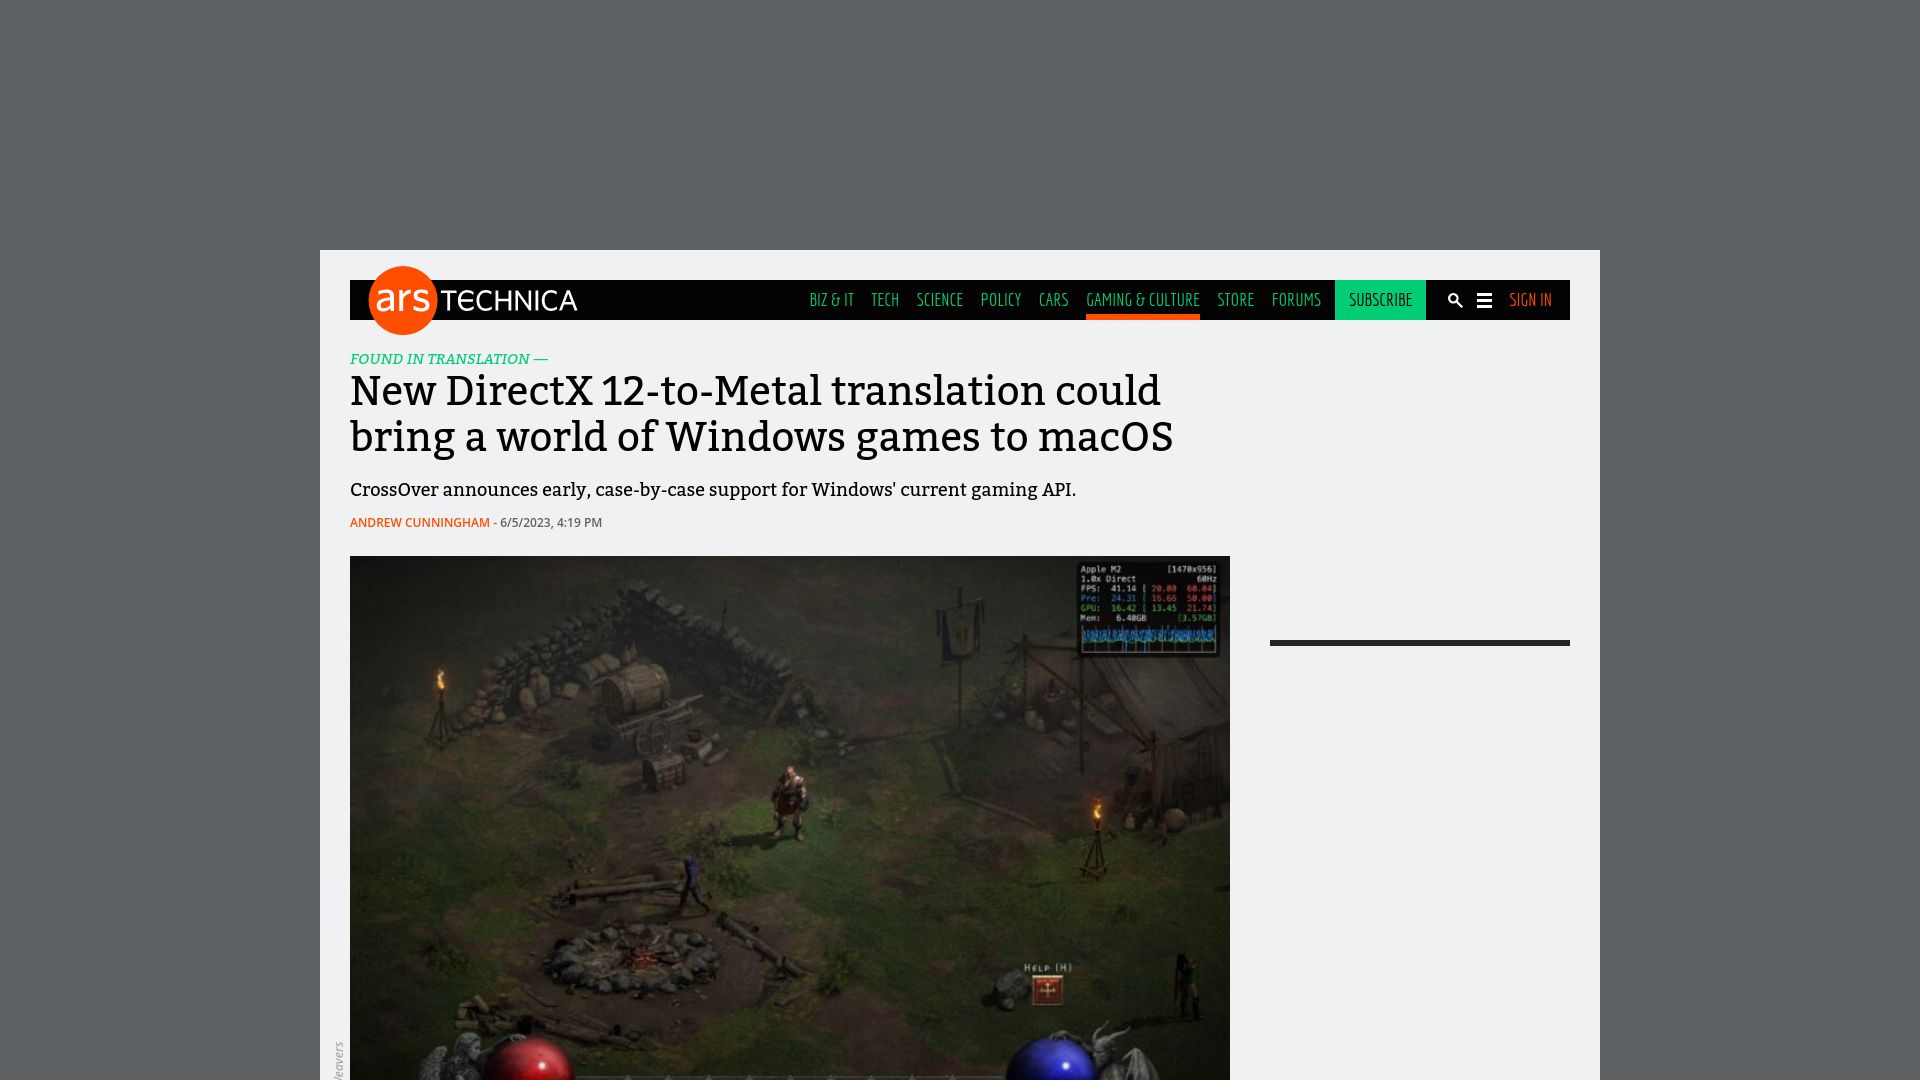This screenshot has width=1920, height=1080.
Task: Open the Policy section
Action: pos(1001,300)
